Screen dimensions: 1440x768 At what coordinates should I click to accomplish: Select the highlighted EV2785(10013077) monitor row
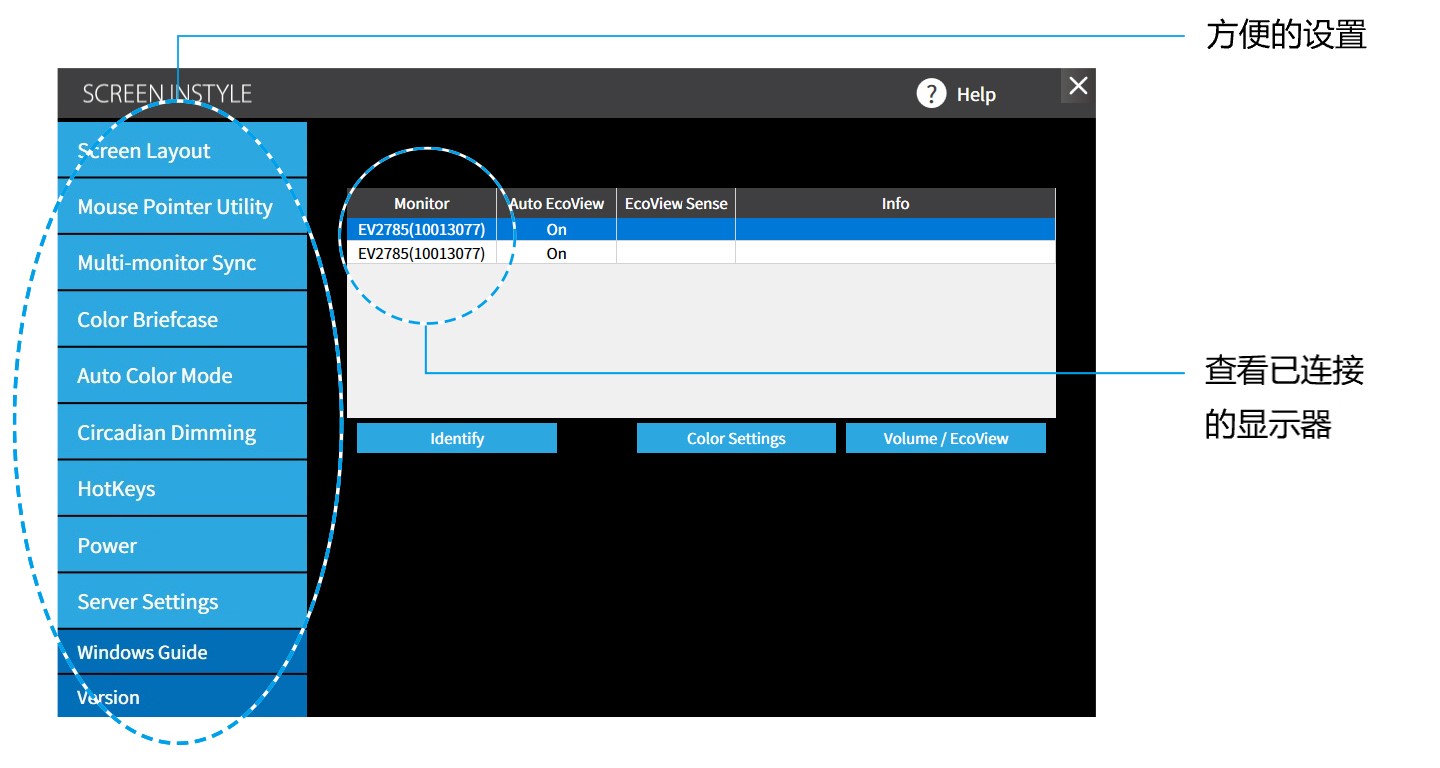(x=701, y=229)
